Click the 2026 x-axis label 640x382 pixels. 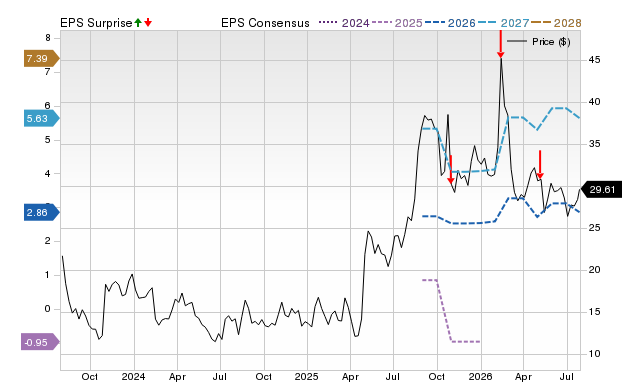tap(480, 376)
